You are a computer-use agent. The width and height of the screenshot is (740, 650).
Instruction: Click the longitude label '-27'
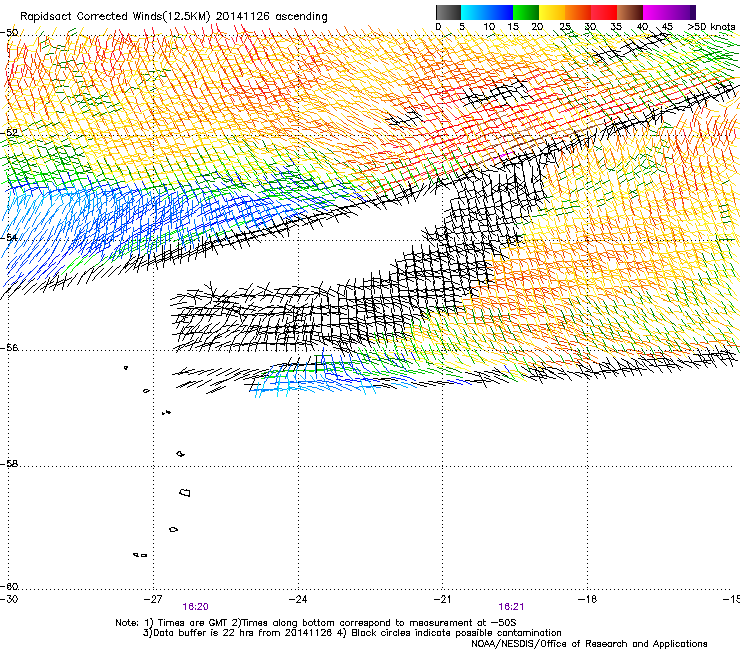[153, 599]
